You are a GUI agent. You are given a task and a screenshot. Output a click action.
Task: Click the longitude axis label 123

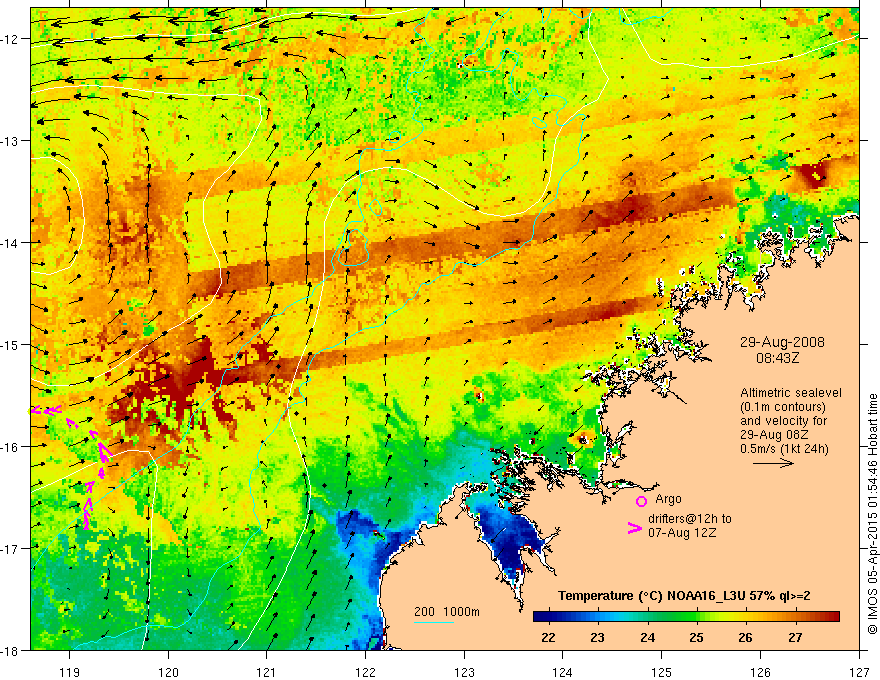click(464, 672)
